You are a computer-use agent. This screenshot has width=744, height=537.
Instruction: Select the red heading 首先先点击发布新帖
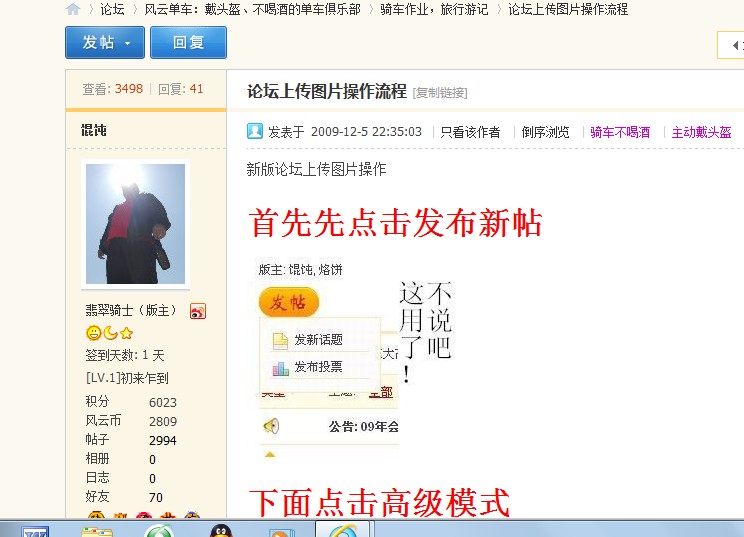395,223
